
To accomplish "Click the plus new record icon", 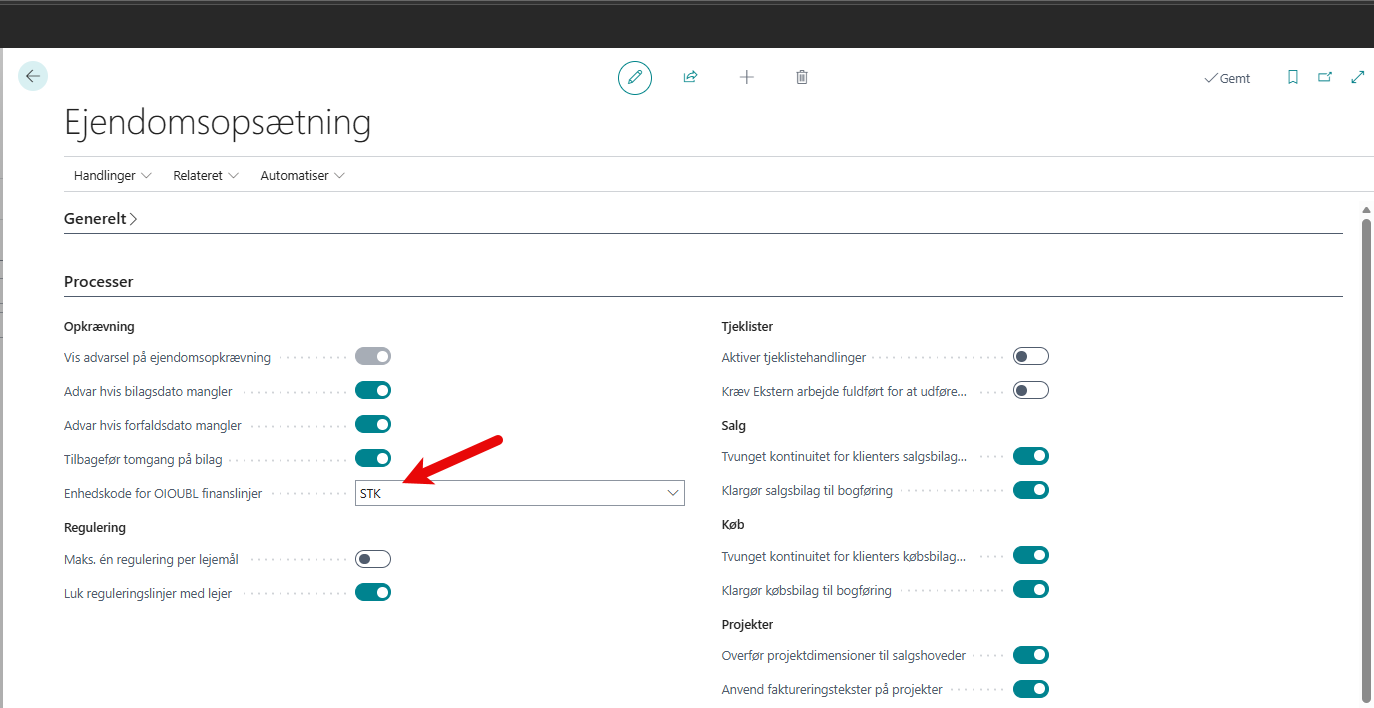I will tap(746, 77).
